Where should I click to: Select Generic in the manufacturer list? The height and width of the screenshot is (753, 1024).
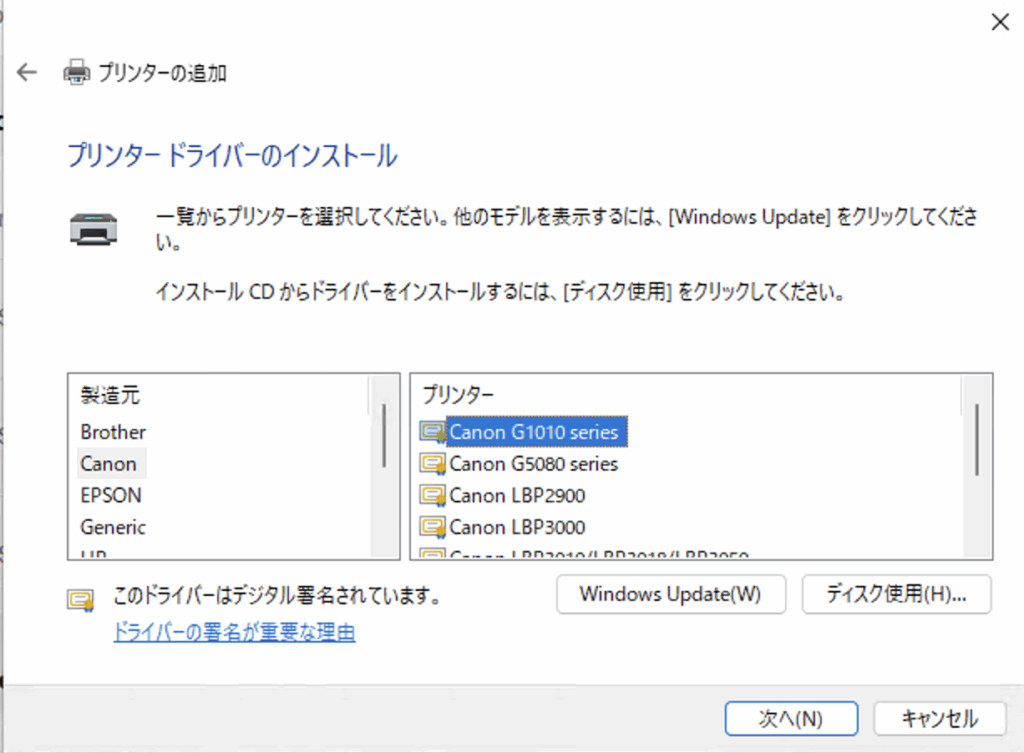113,527
